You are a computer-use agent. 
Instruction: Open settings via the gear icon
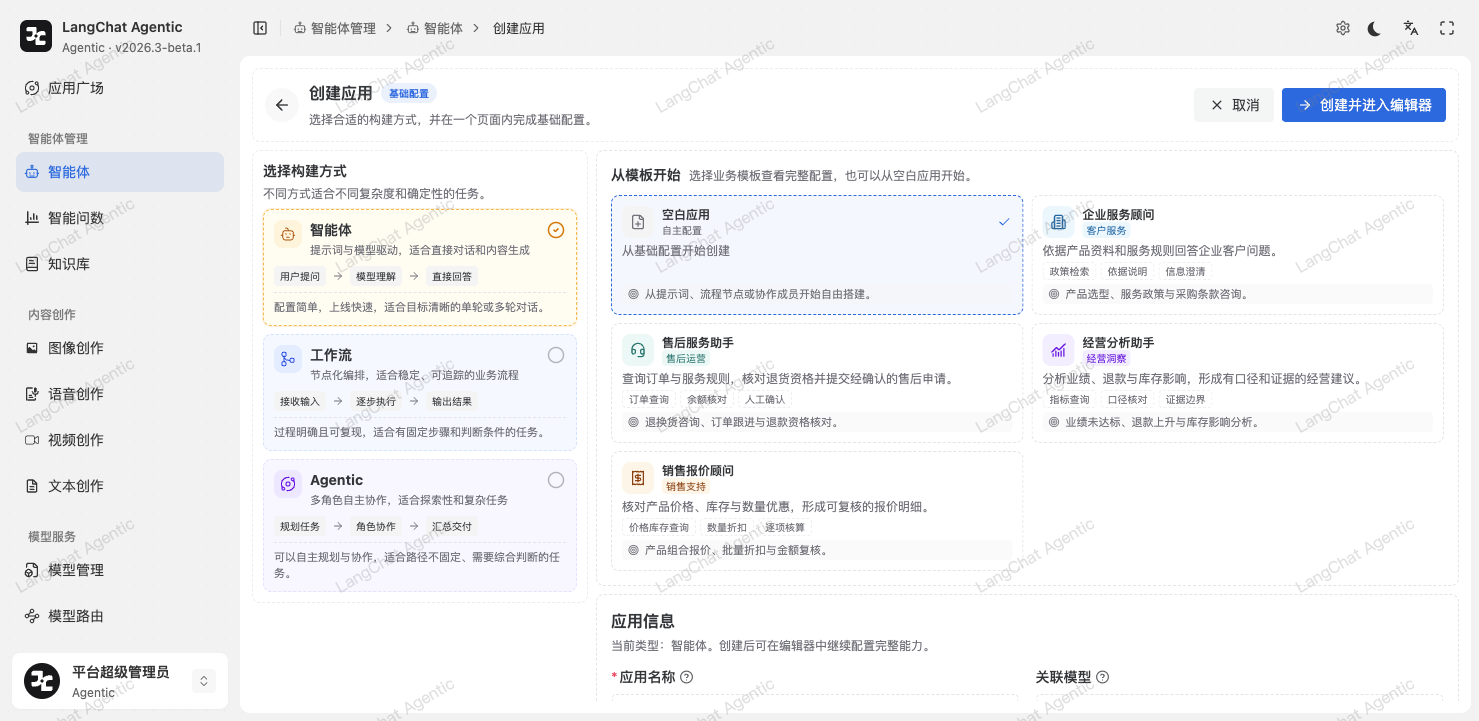coord(1343,28)
